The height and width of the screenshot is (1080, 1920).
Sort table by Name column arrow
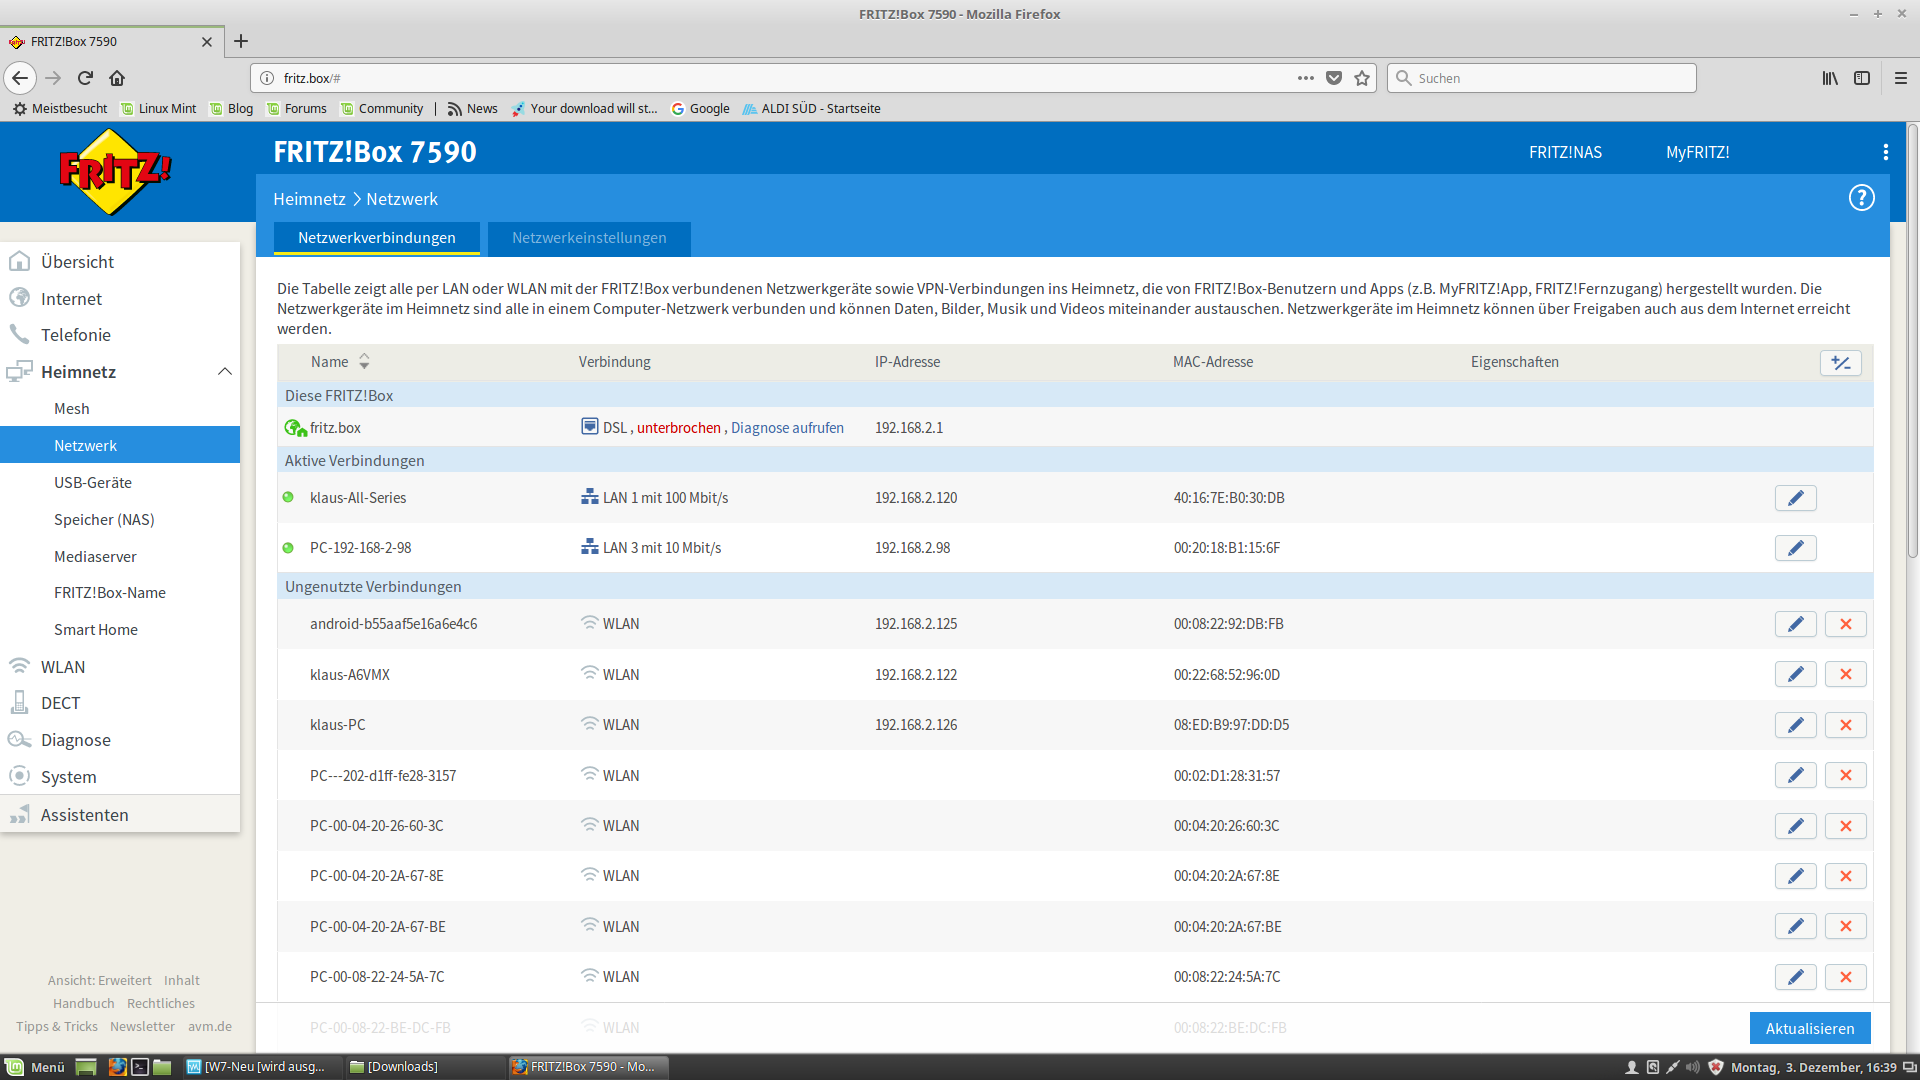364,362
